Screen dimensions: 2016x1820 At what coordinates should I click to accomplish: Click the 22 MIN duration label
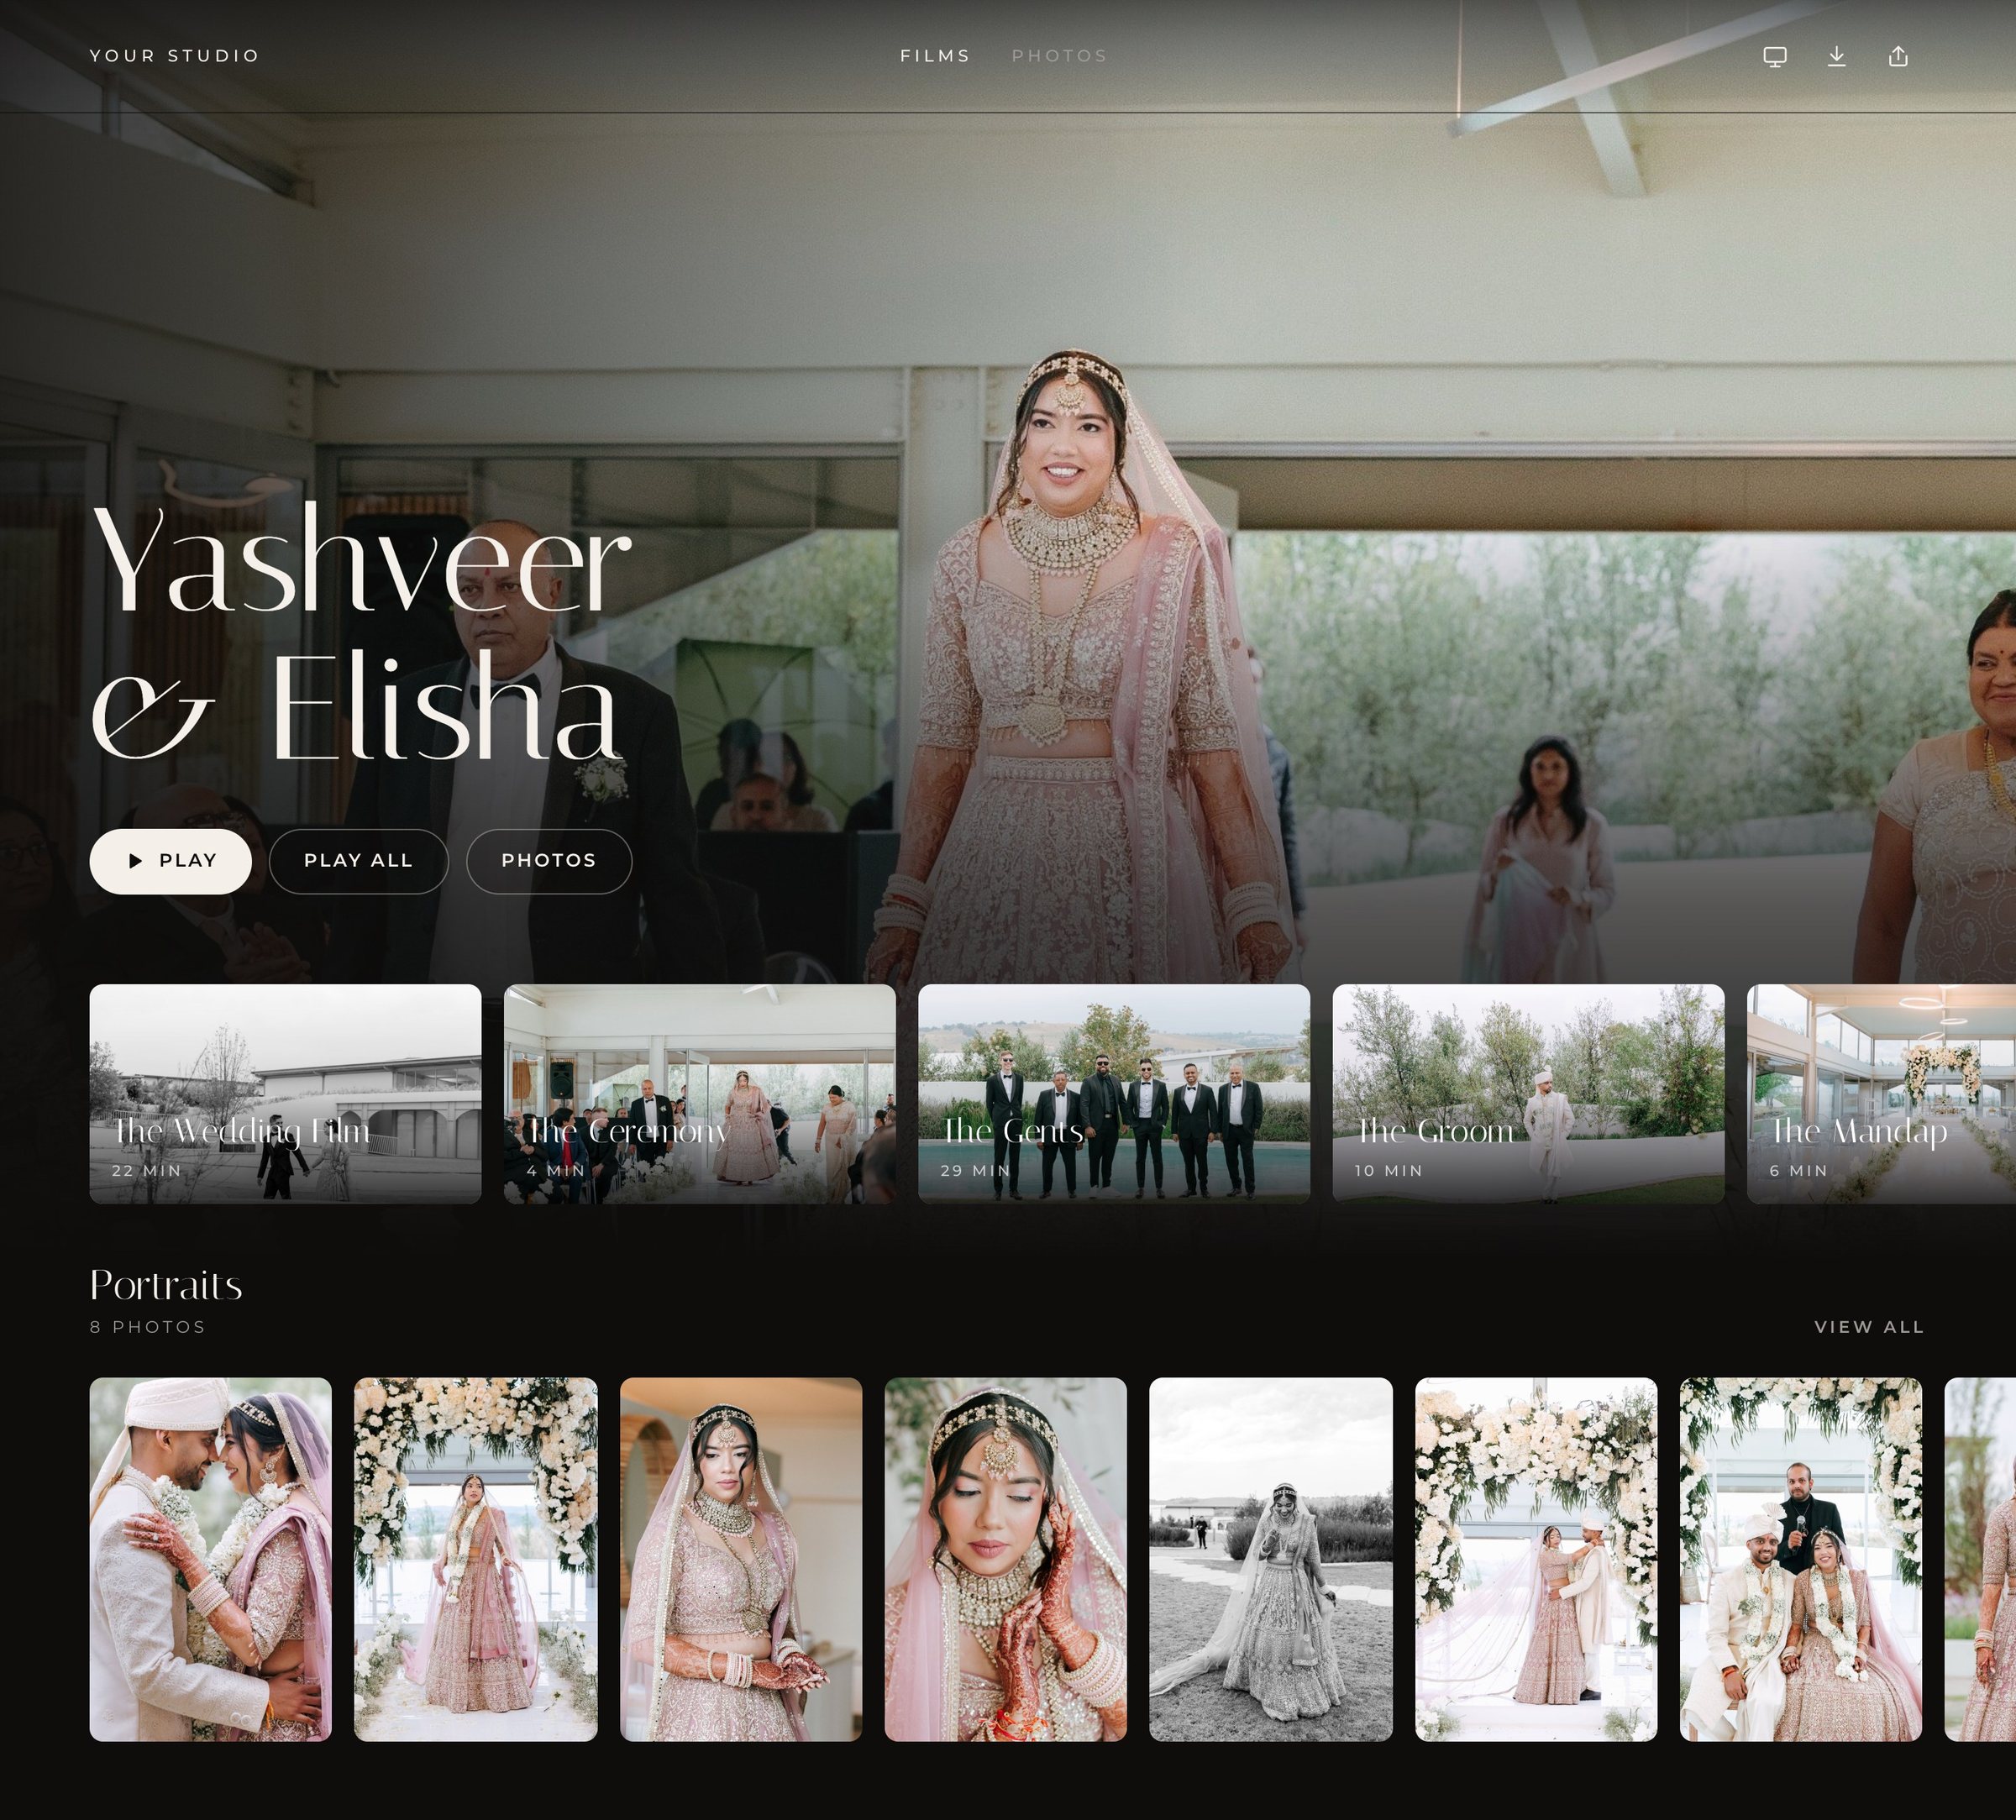(x=147, y=1171)
